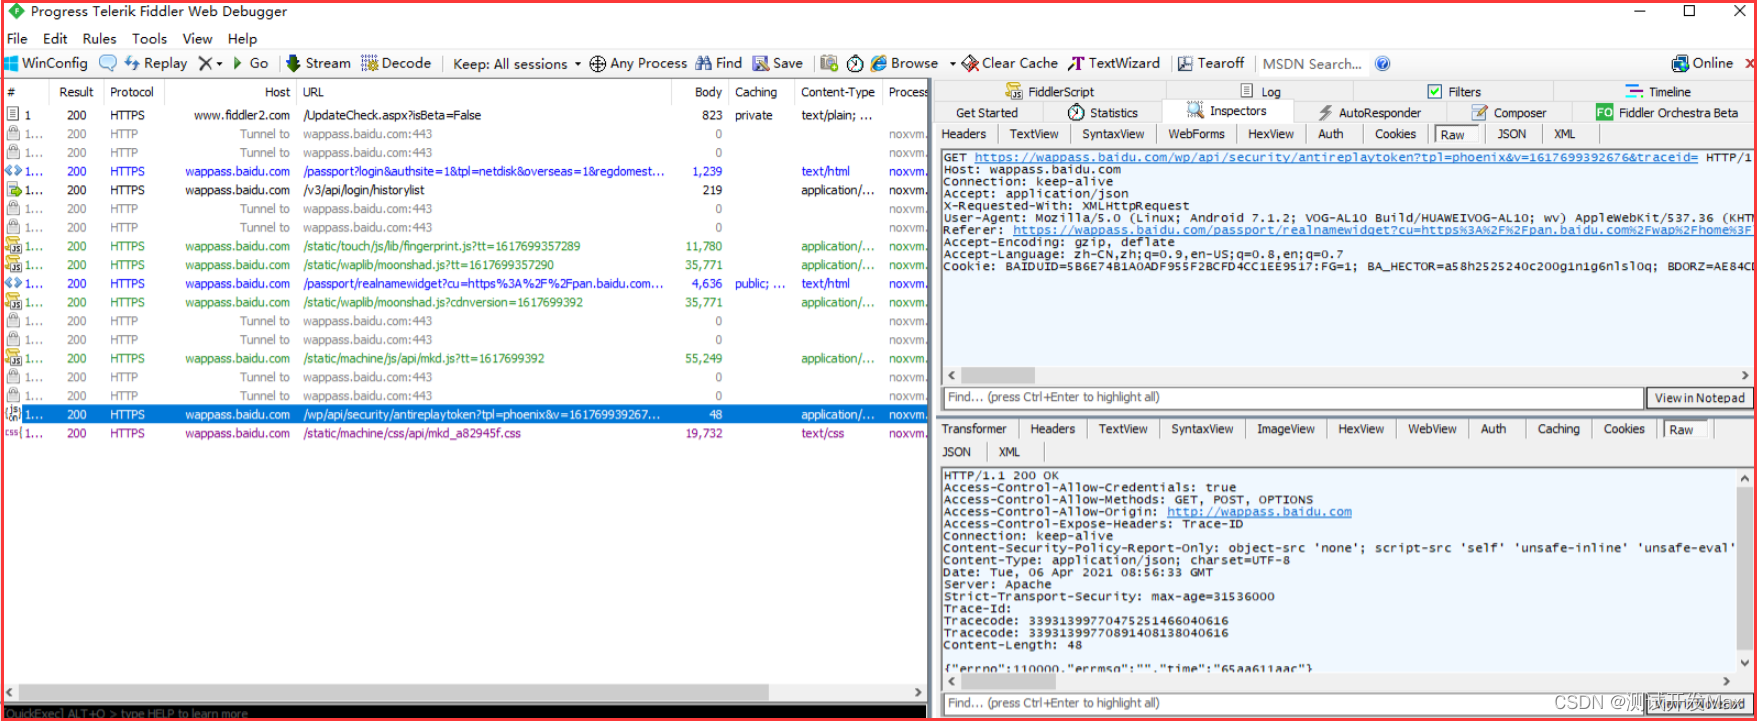
Task: Click the response Find input field
Action: tap(1294, 703)
